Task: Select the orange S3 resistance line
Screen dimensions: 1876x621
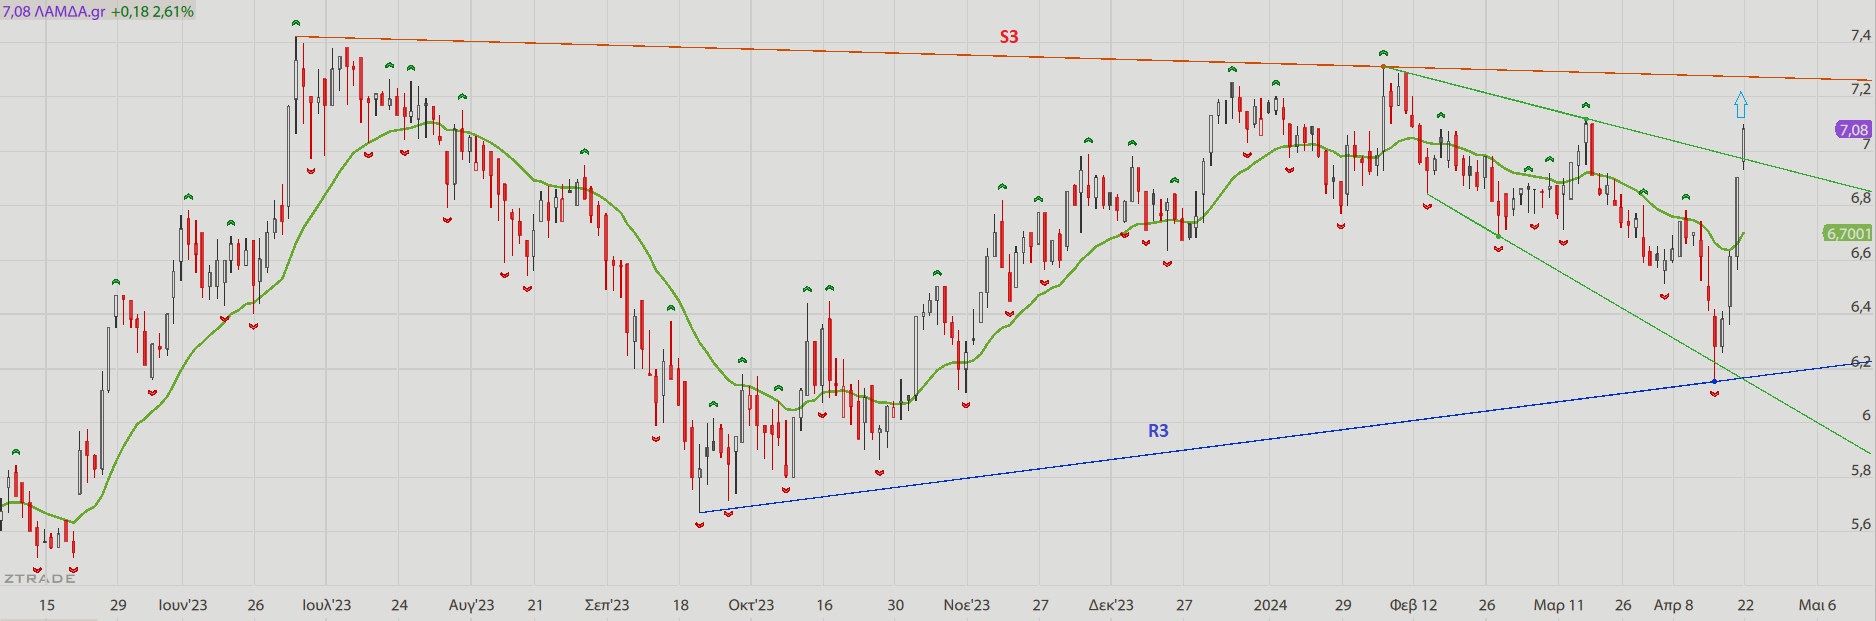Action: pos(800,51)
